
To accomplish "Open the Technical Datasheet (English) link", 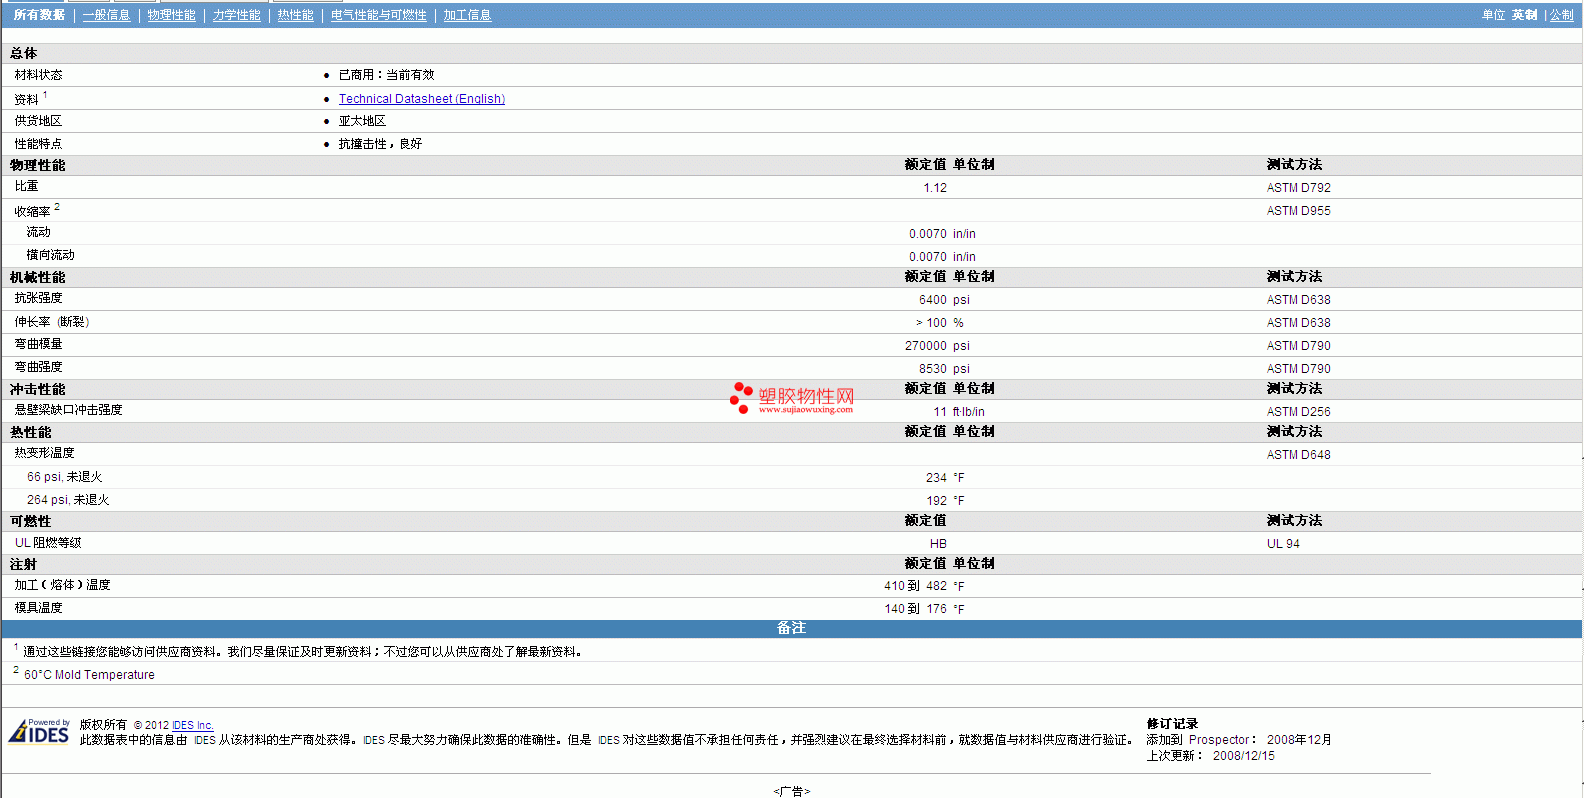I will (x=422, y=99).
